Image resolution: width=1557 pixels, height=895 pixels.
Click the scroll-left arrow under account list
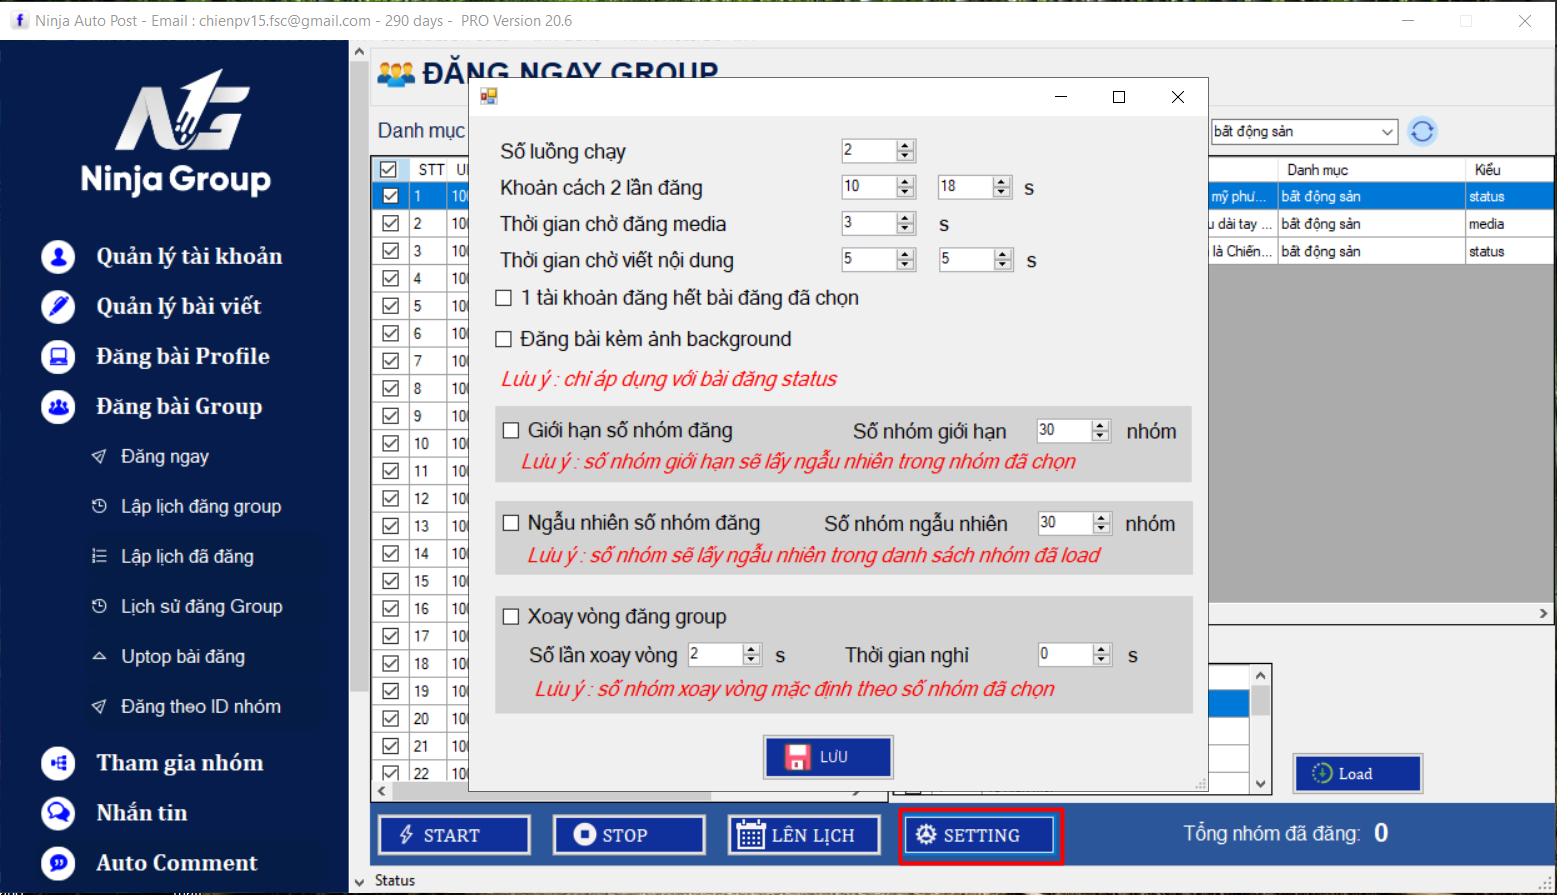click(381, 791)
